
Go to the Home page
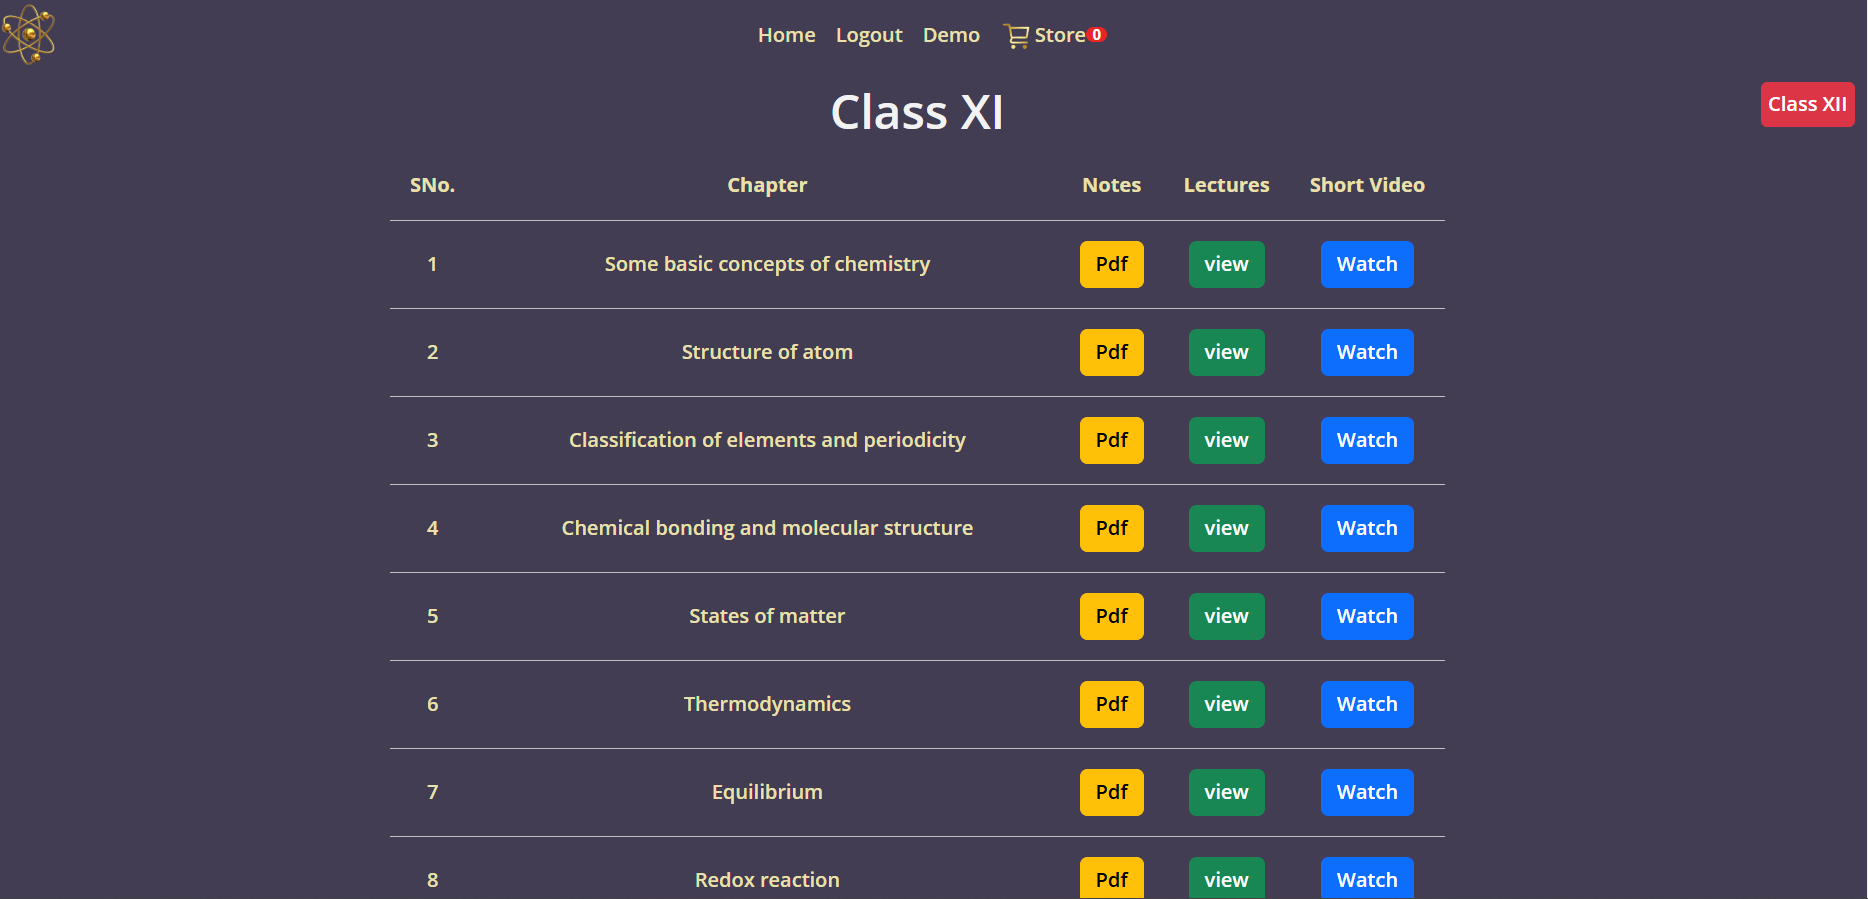786,35
